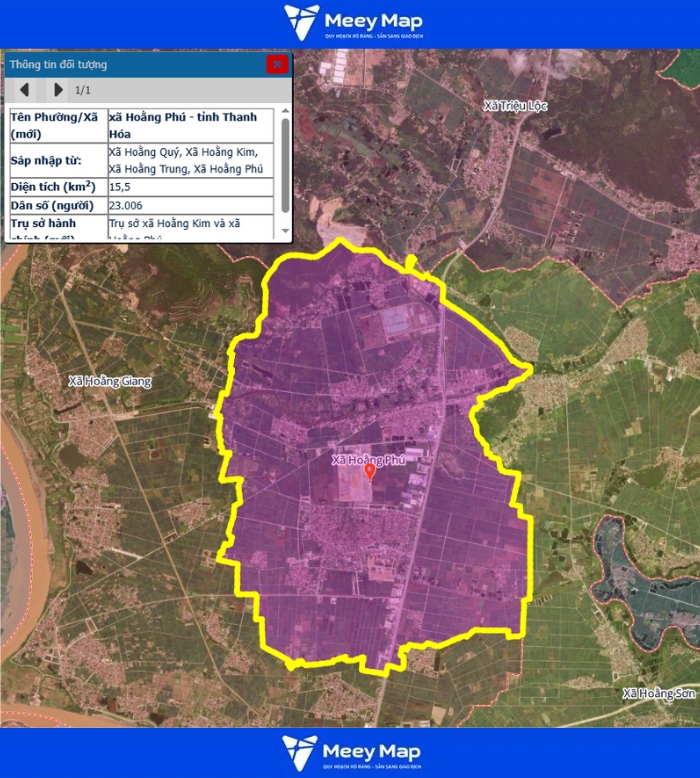Click the Meey Map logo in top banner
Image resolution: width=700 pixels, height=778 pixels.
click(x=352, y=23)
